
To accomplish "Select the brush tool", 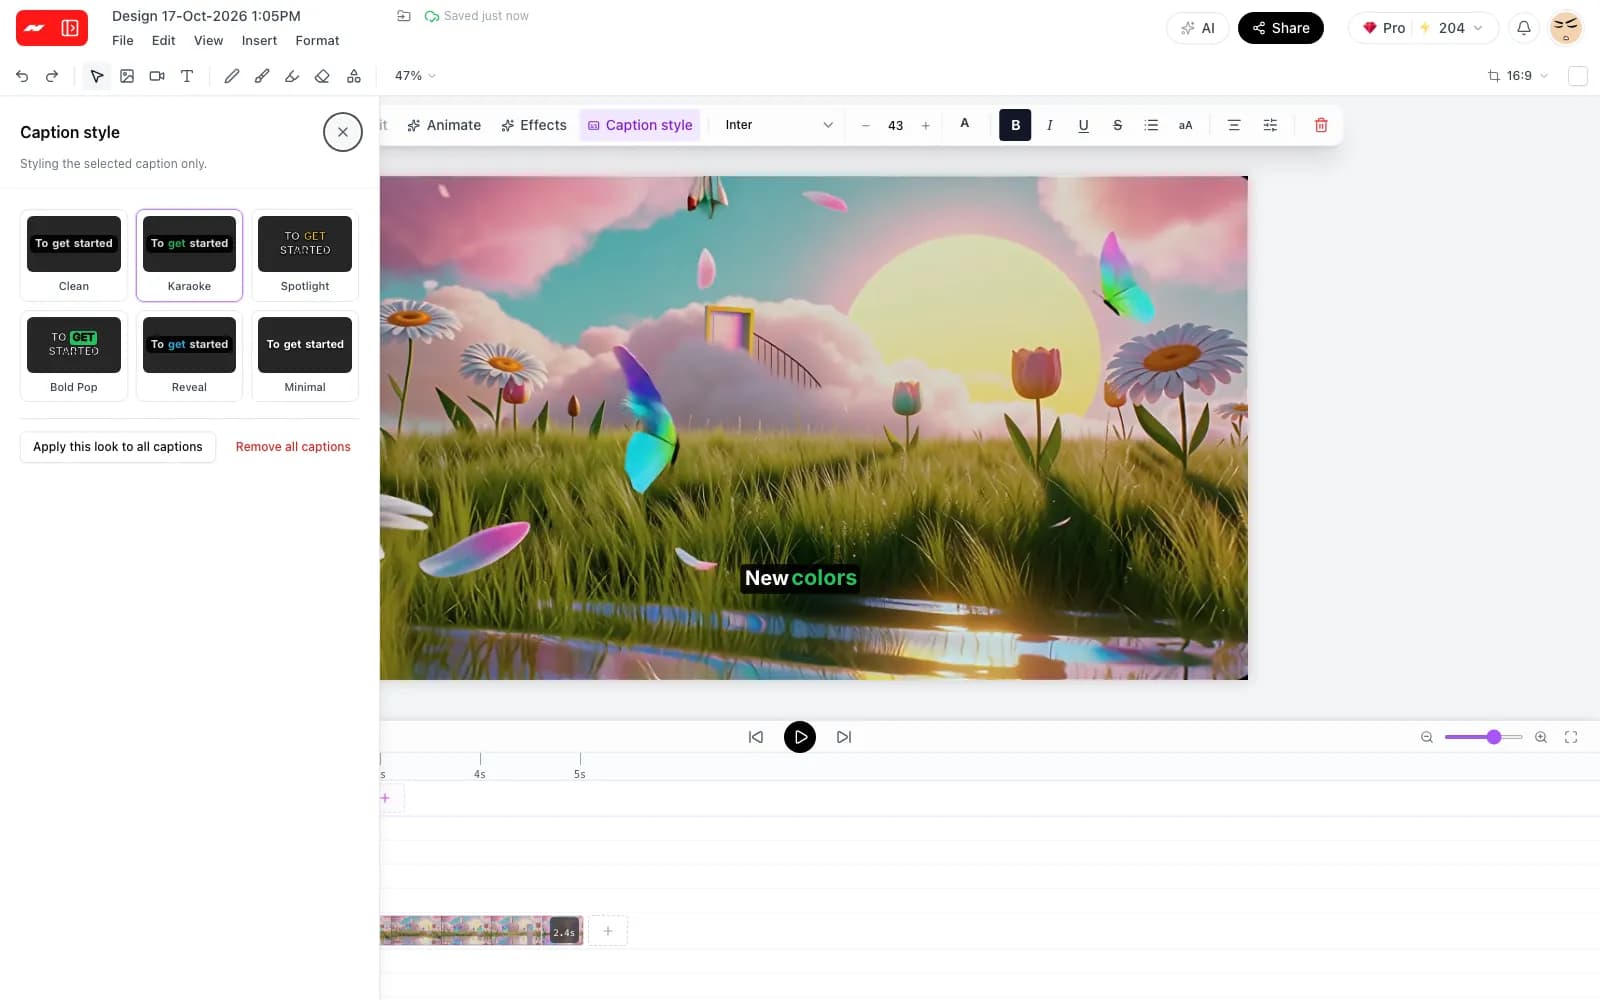I will (262, 76).
